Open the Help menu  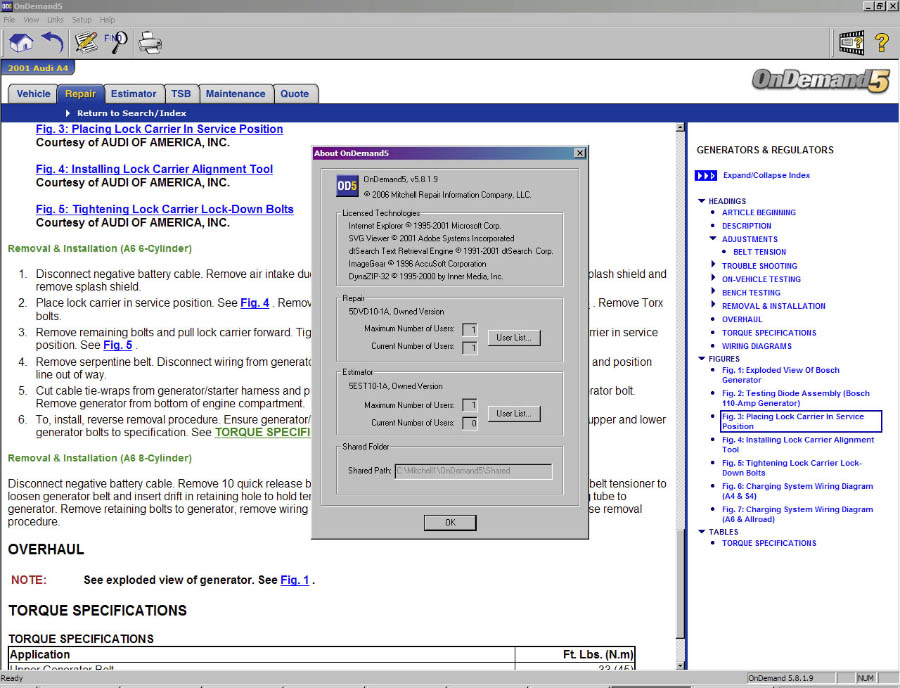[107, 20]
